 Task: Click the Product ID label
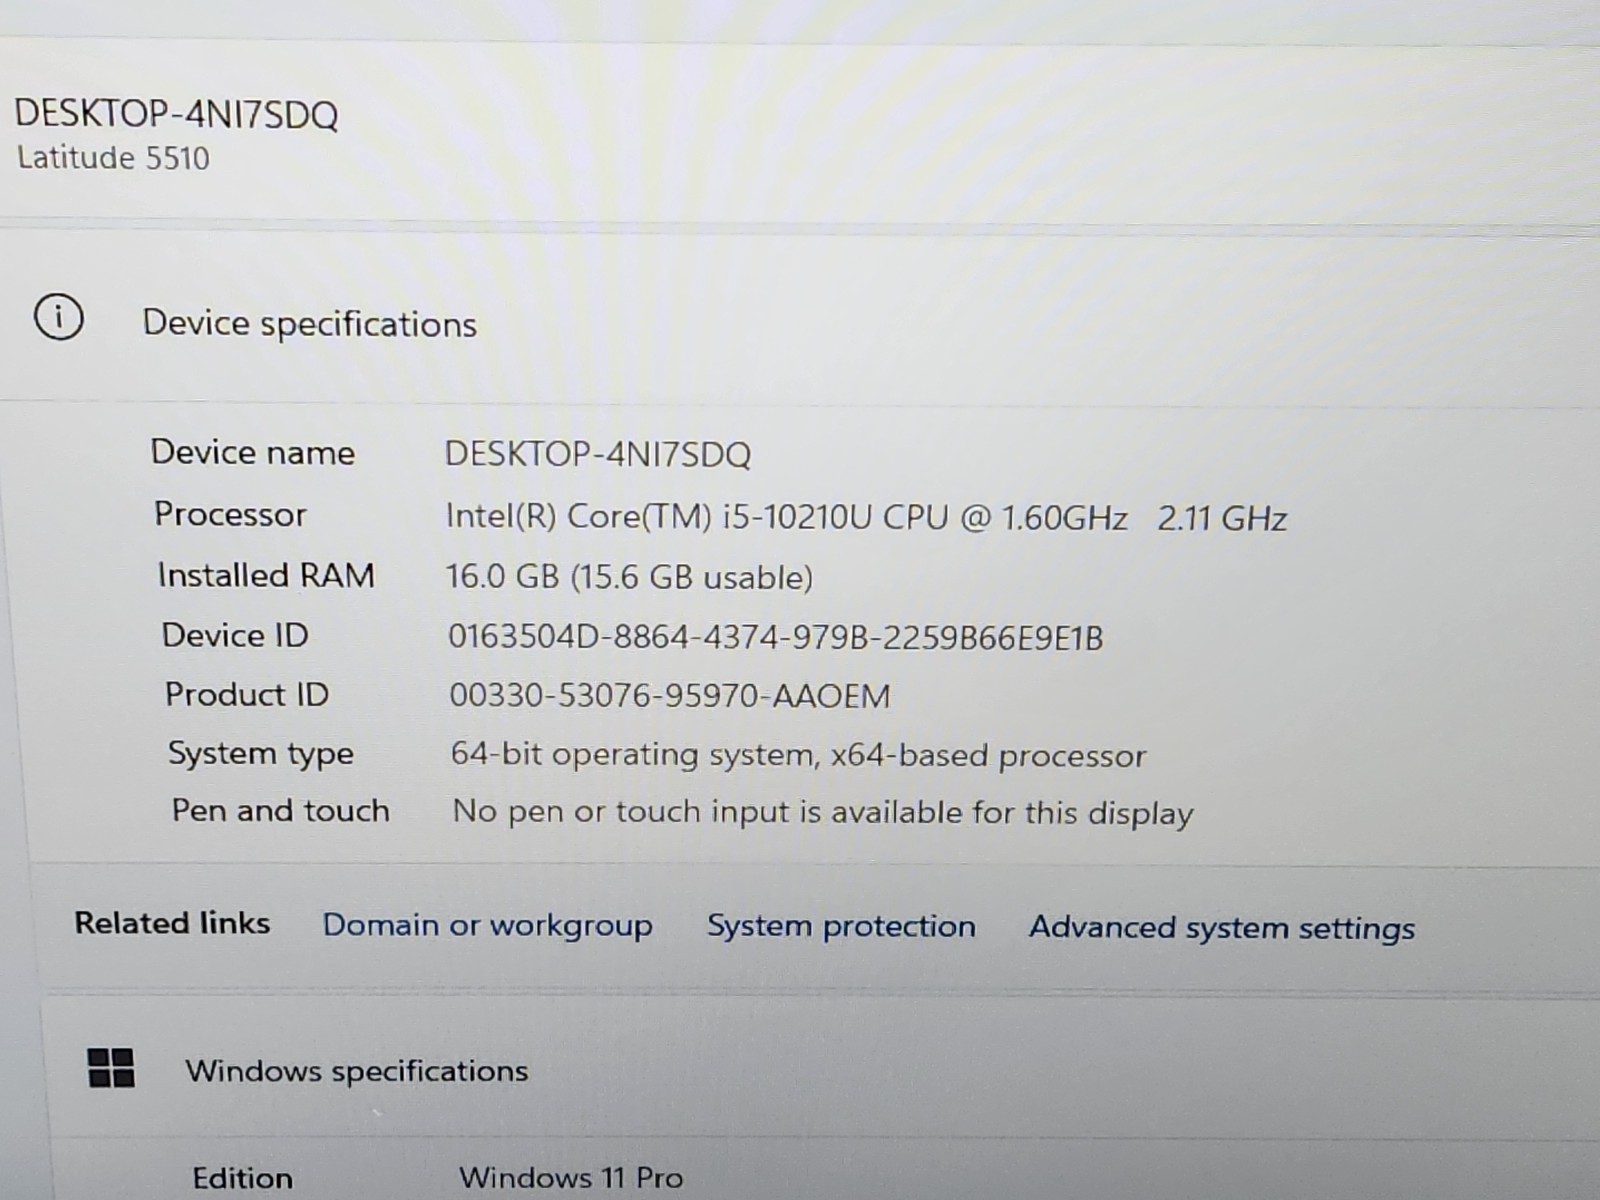point(247,694)
